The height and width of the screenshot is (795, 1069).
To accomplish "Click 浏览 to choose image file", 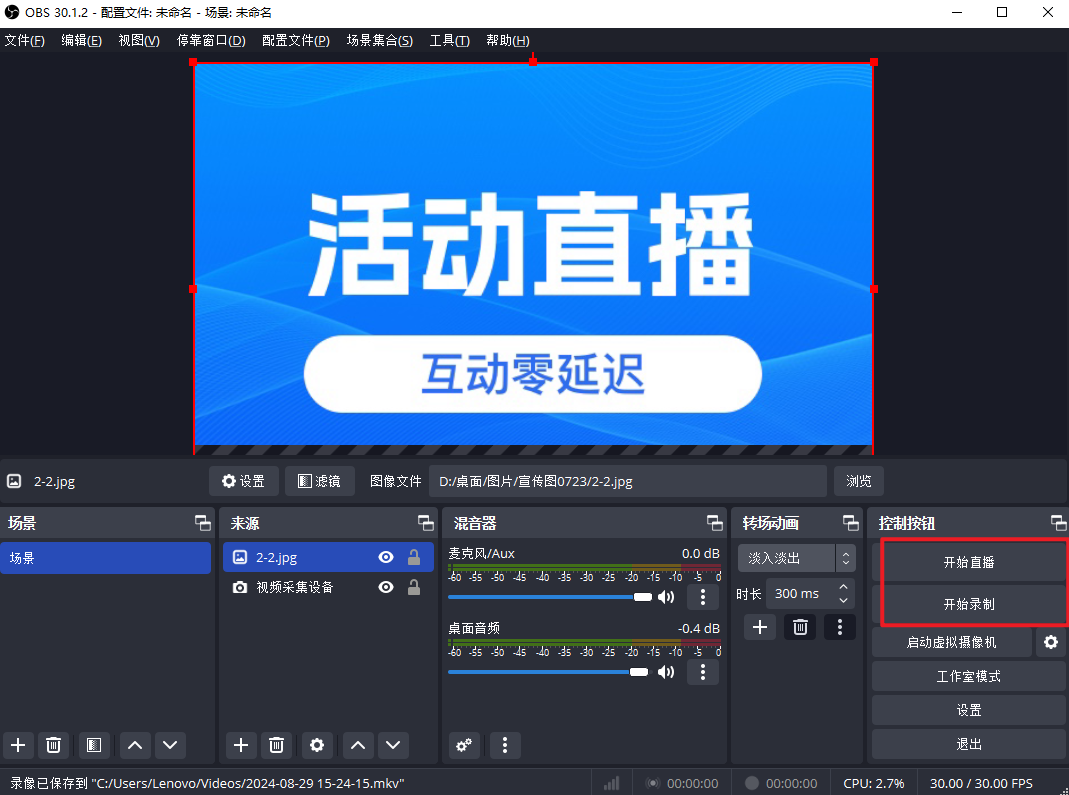I will tap(858, 481).
